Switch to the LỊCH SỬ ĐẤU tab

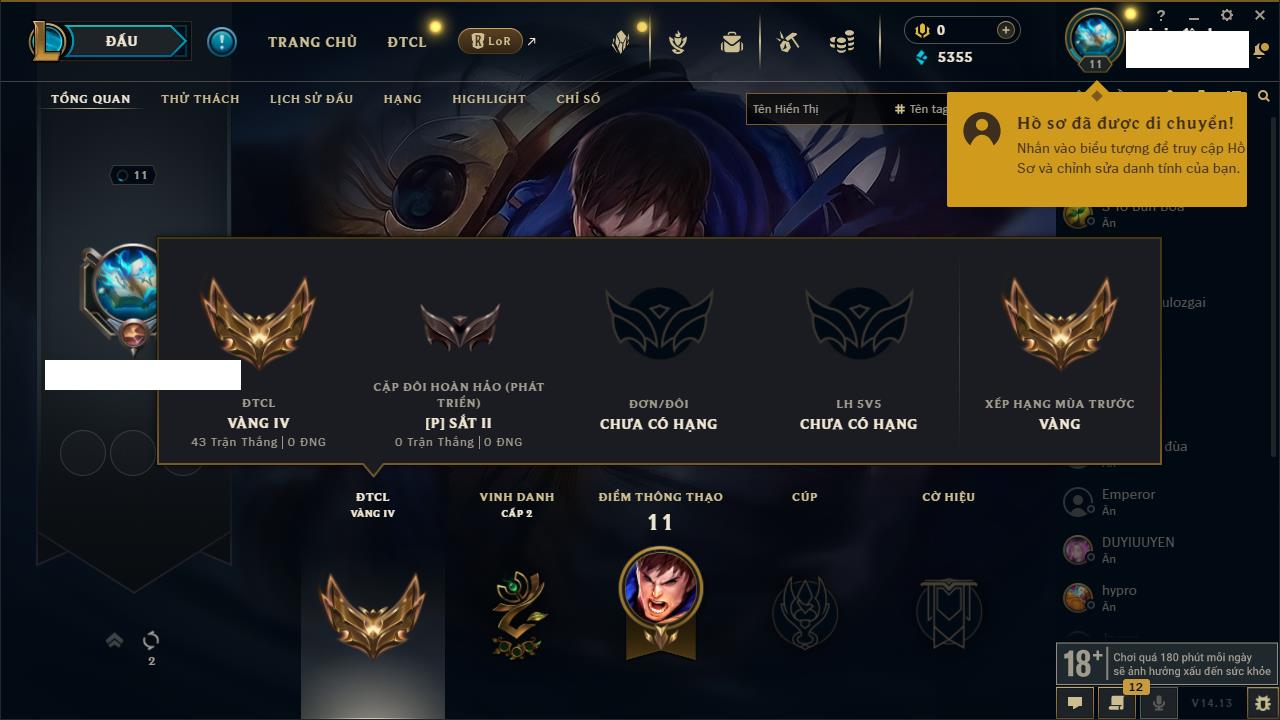click(311, 99)
